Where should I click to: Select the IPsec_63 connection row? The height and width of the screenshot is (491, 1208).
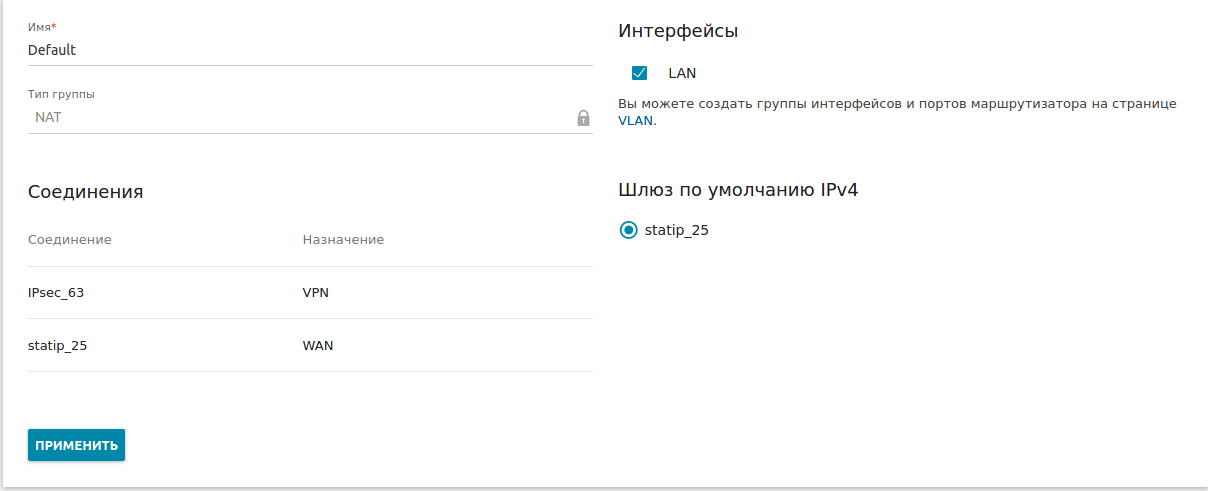(x=56, y=293)
